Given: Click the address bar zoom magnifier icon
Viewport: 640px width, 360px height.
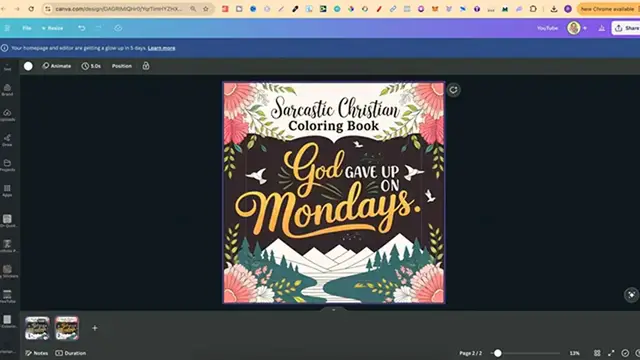Looking at the screenshot, I should [193, 9].
